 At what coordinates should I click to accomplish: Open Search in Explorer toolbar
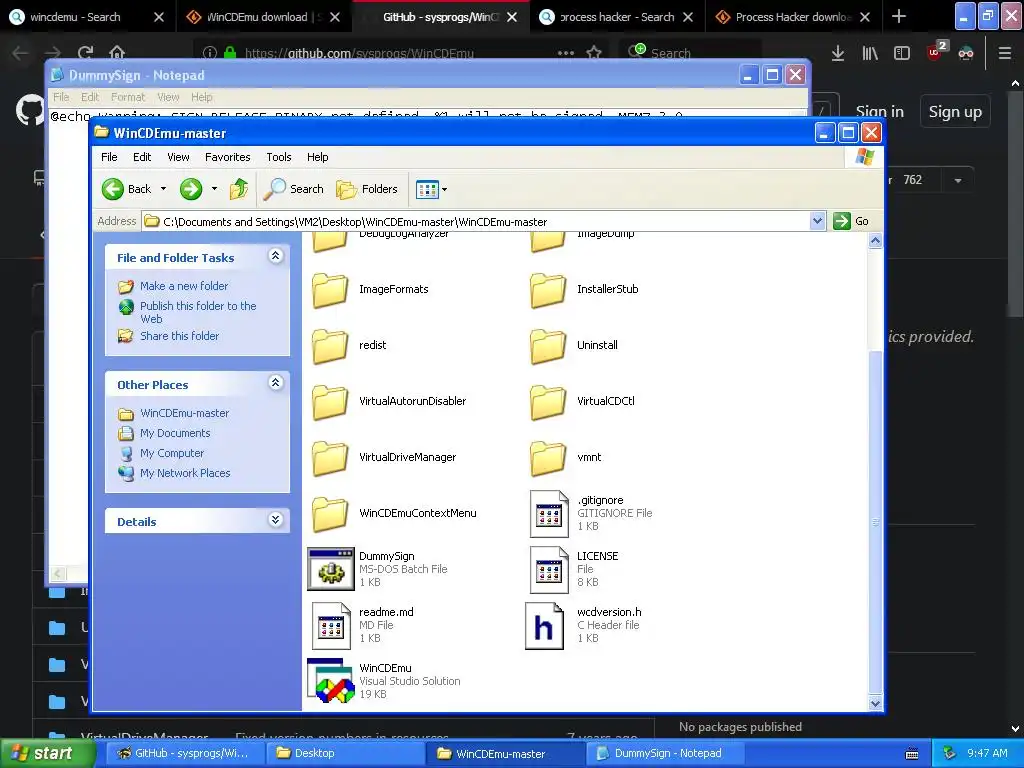(x=294, y=189)
